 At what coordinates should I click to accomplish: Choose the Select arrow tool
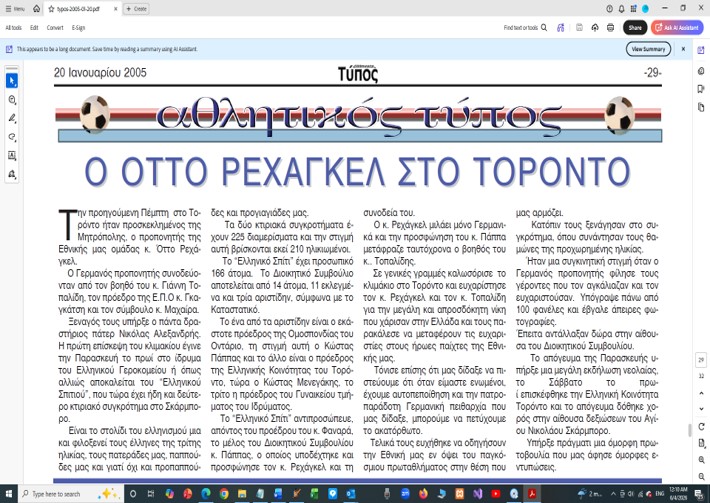12,81
